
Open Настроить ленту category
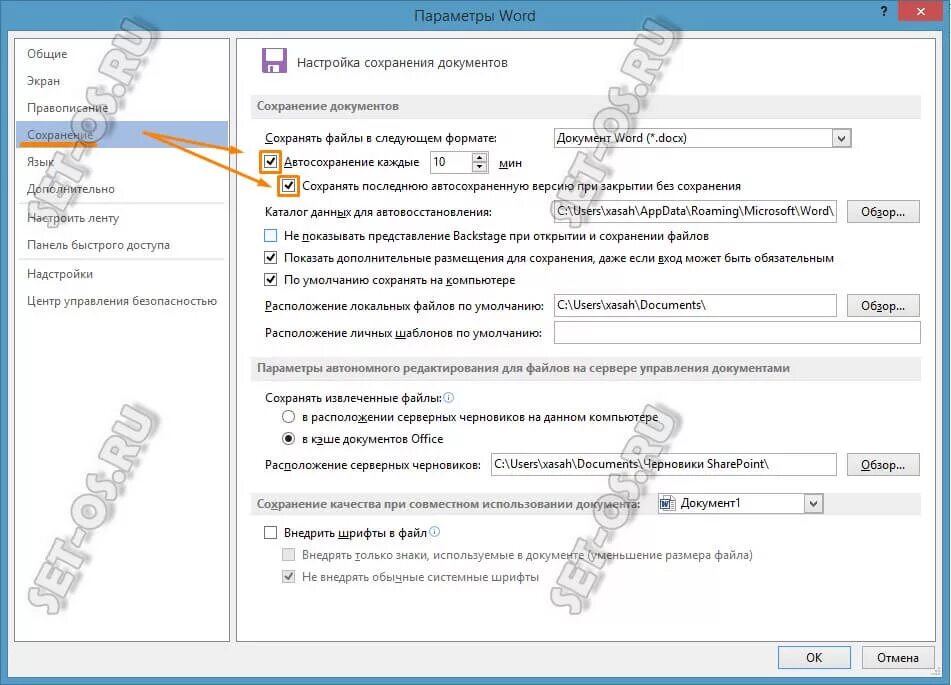coord(121,218)
